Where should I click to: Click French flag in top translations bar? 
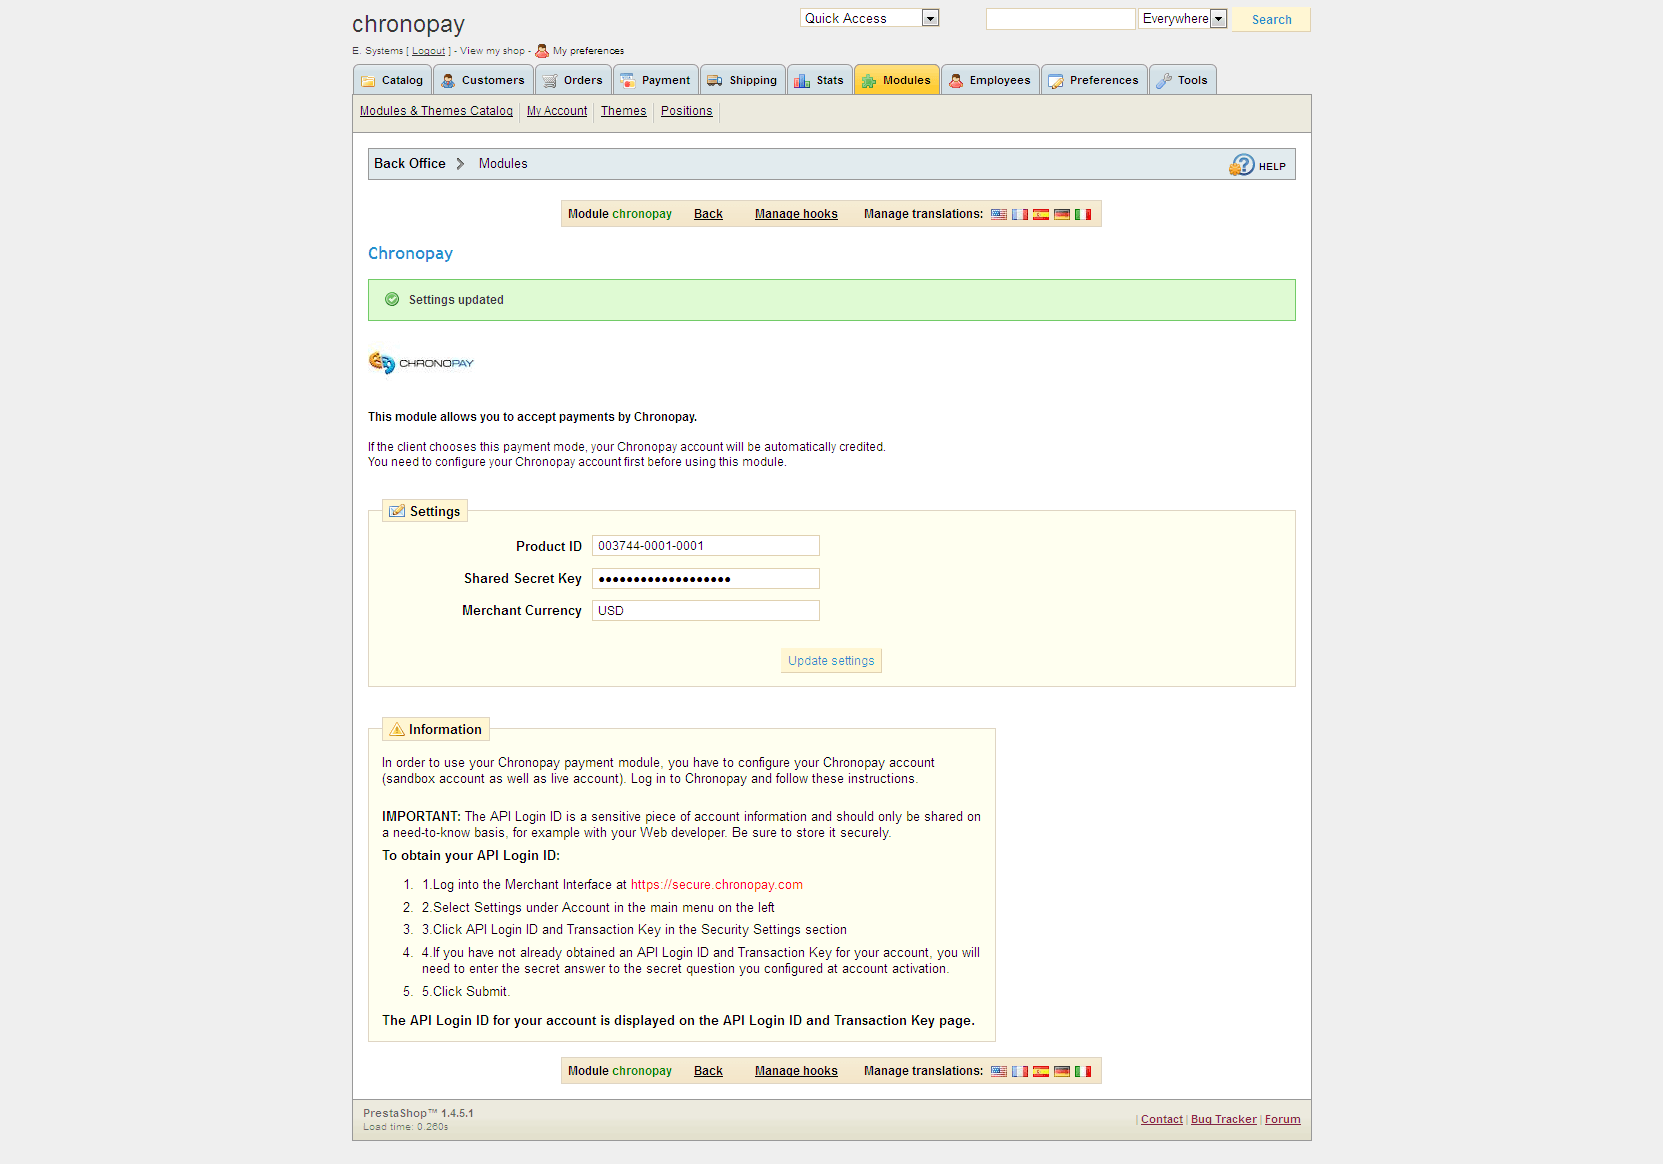pyautogui.click(x=1020, y=214)
